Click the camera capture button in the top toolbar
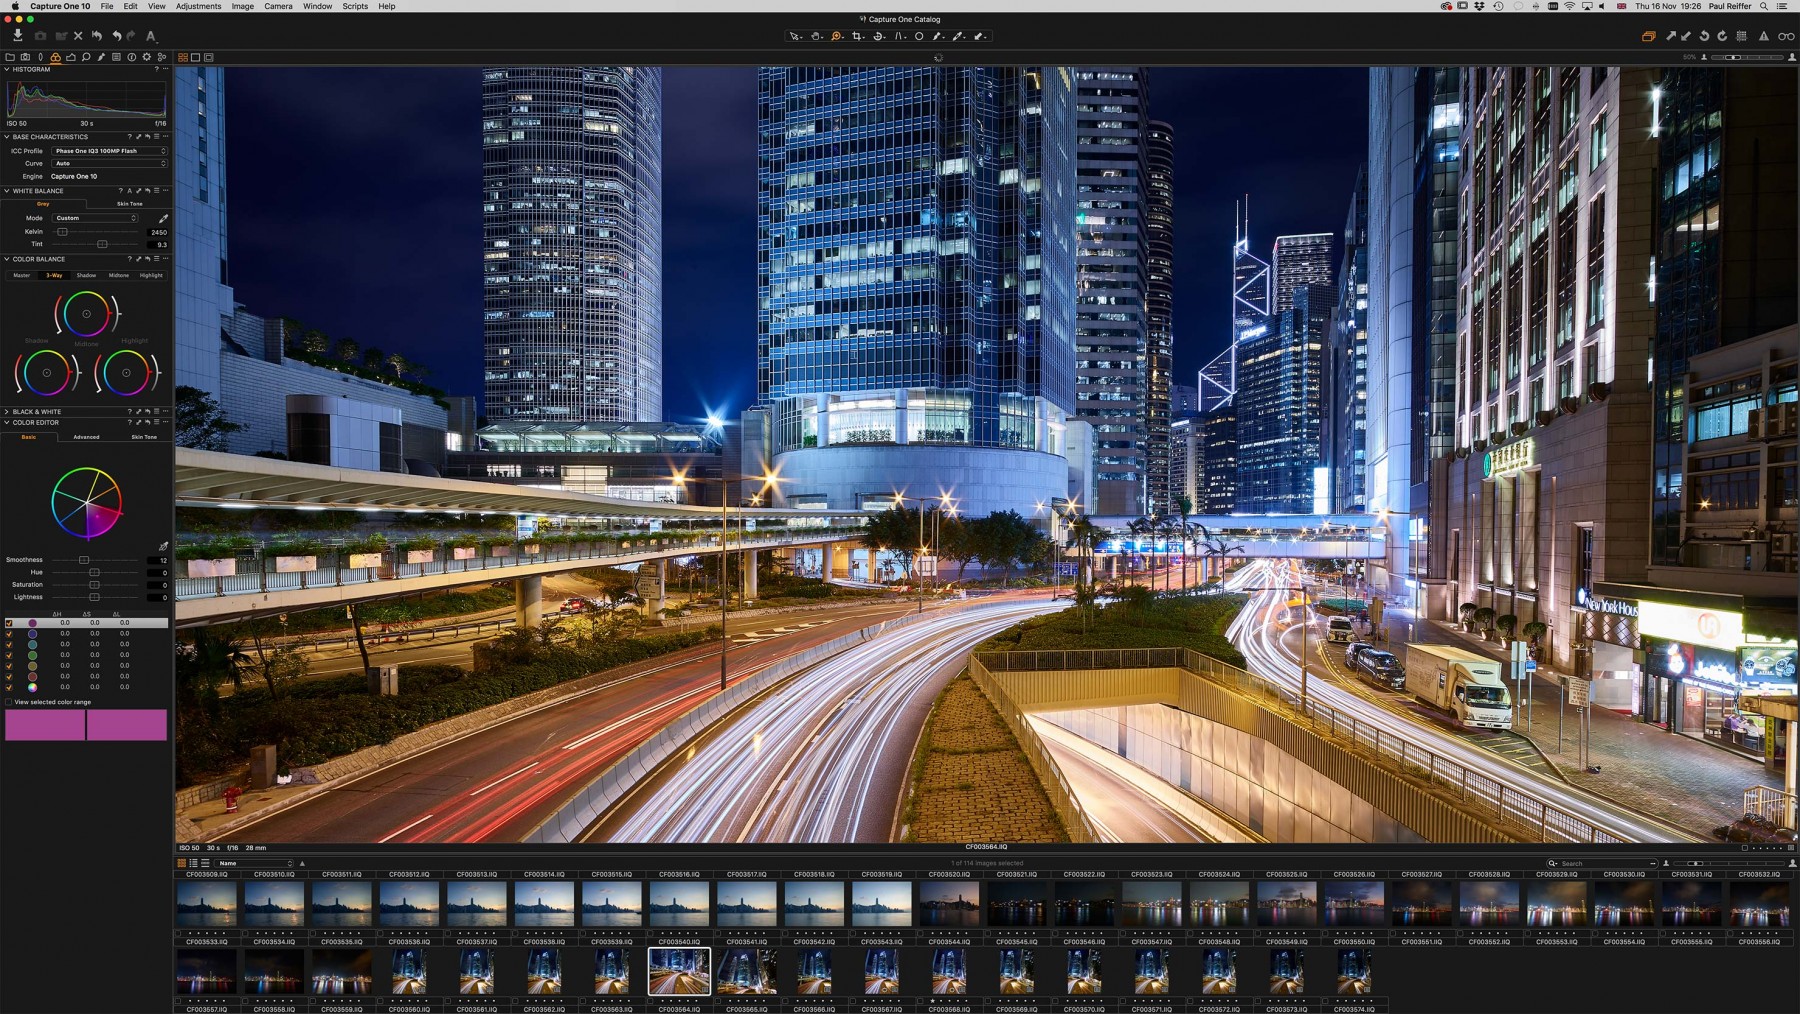1800x1014 pixels. [40, 35]
